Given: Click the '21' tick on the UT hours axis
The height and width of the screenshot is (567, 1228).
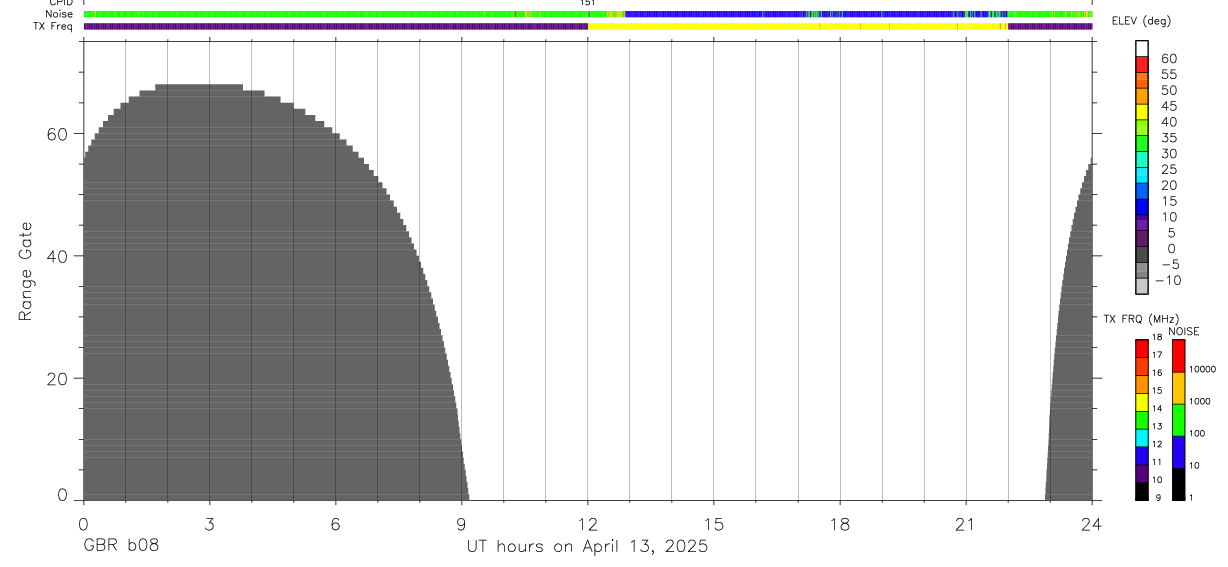Looking at the screenshot, I should (966, 524).
